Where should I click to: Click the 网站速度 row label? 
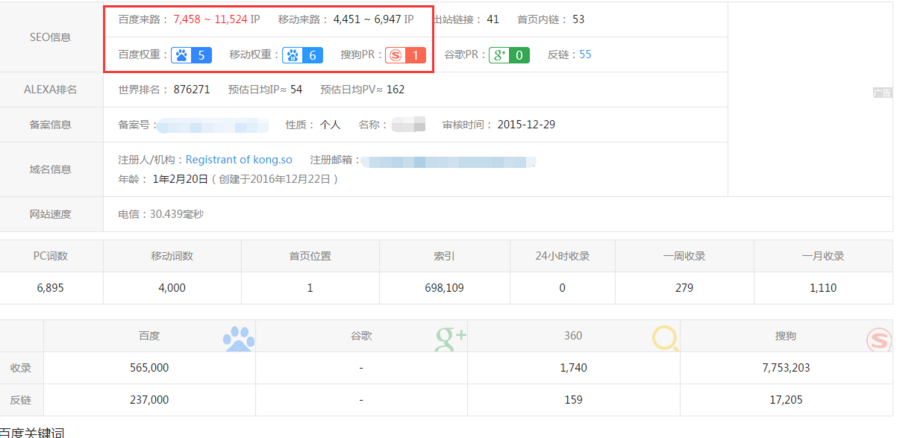coord(51,215)
